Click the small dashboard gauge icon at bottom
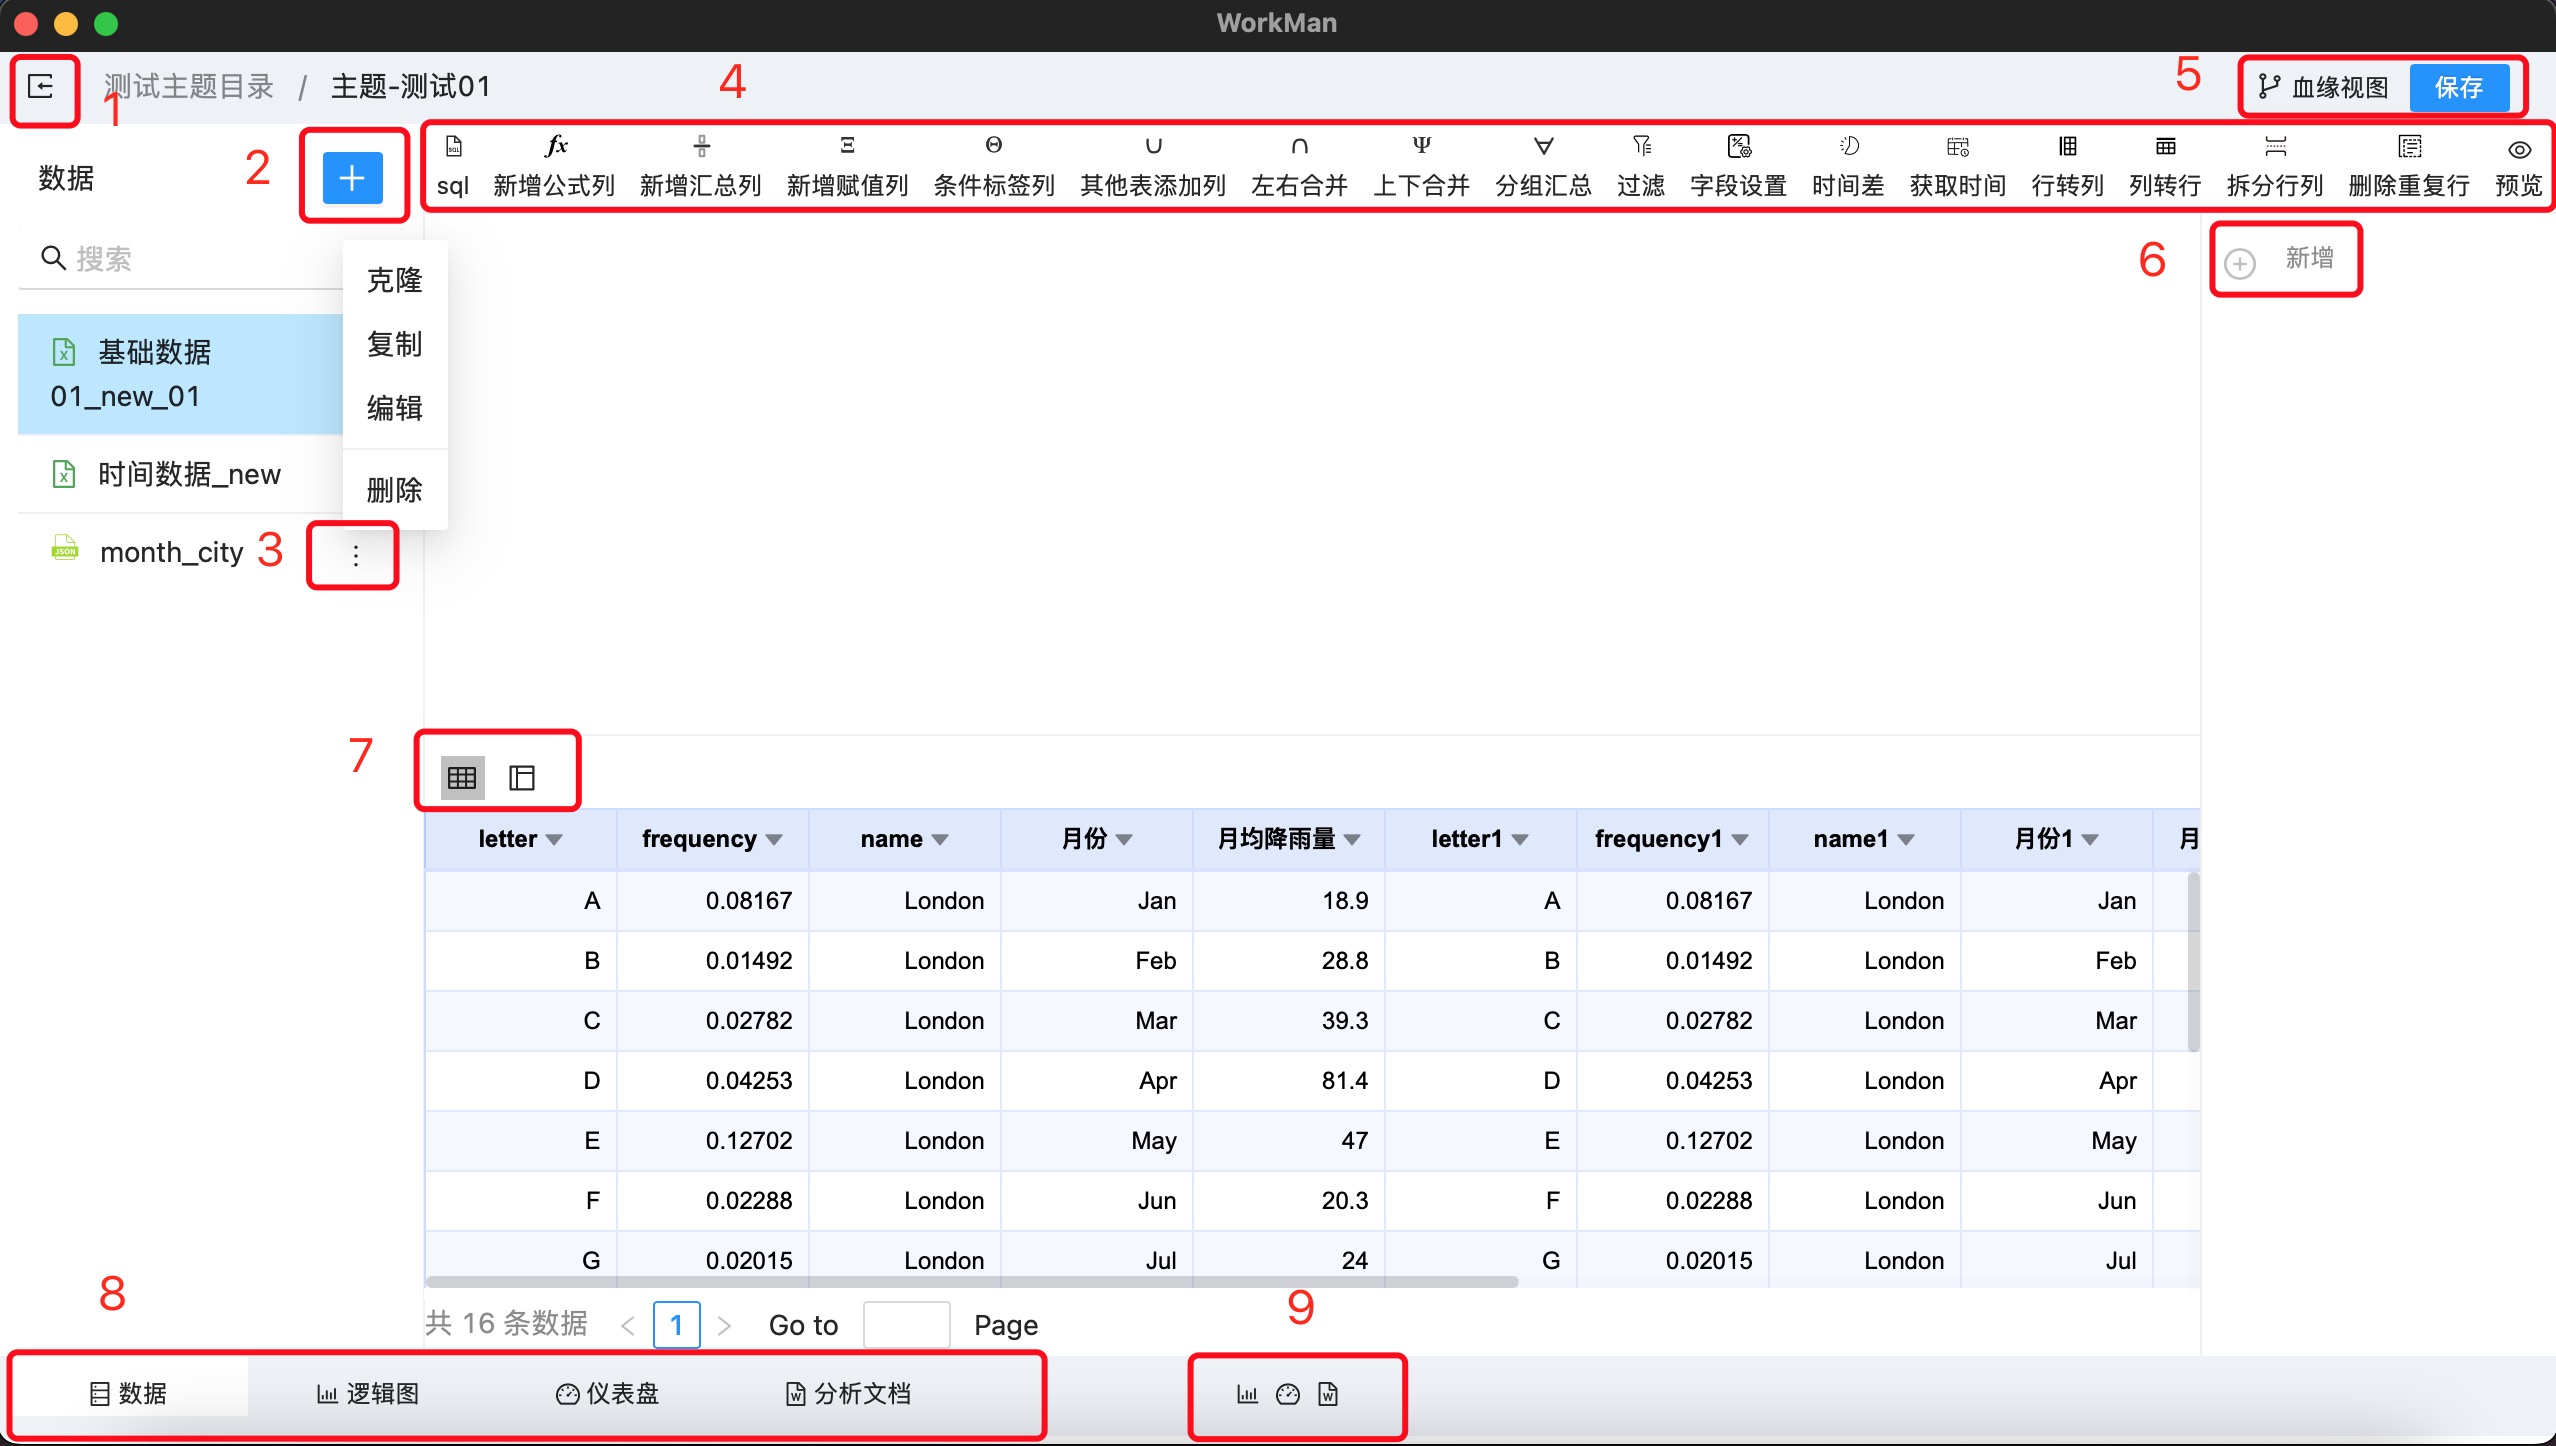 pyautogui.click(x=1288, y=1394)
